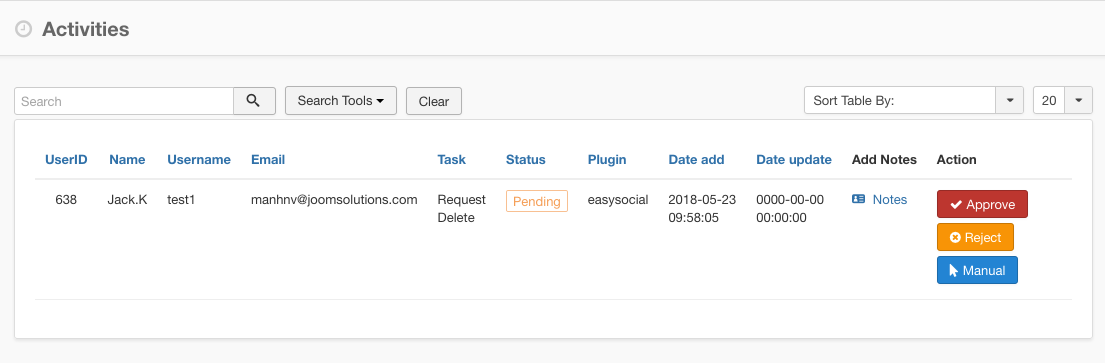
Task: Sort by Status column header
Action: [x=526, y=159]
